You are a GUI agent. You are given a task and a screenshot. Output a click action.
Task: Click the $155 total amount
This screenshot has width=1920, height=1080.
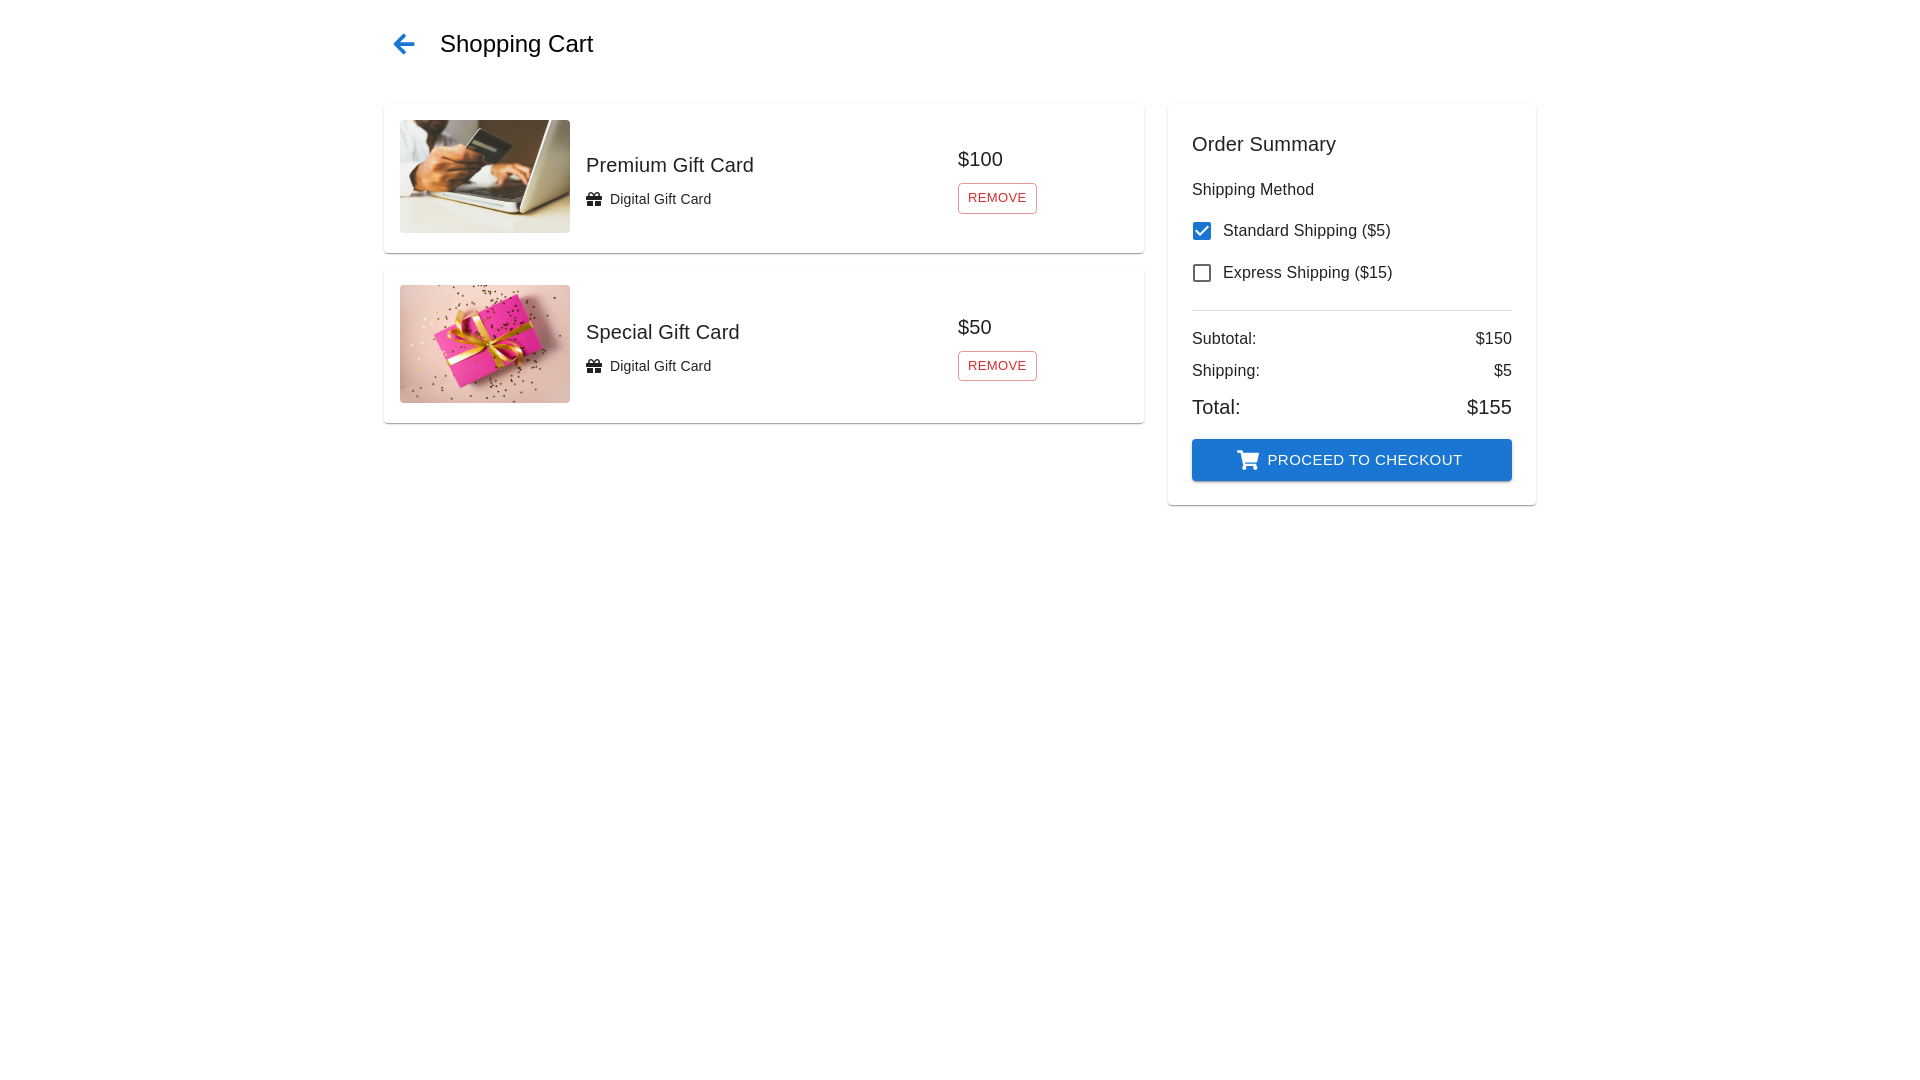pos(1488,407)
